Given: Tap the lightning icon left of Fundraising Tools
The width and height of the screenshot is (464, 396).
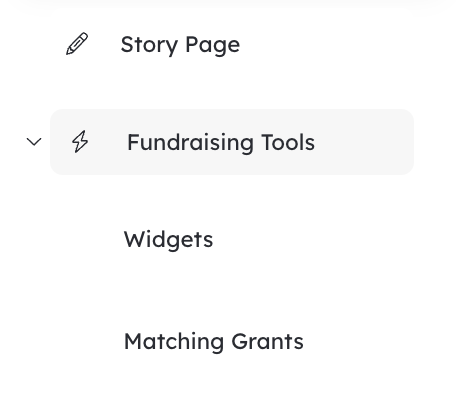Looking at the screenshot, I should point(80,142).
